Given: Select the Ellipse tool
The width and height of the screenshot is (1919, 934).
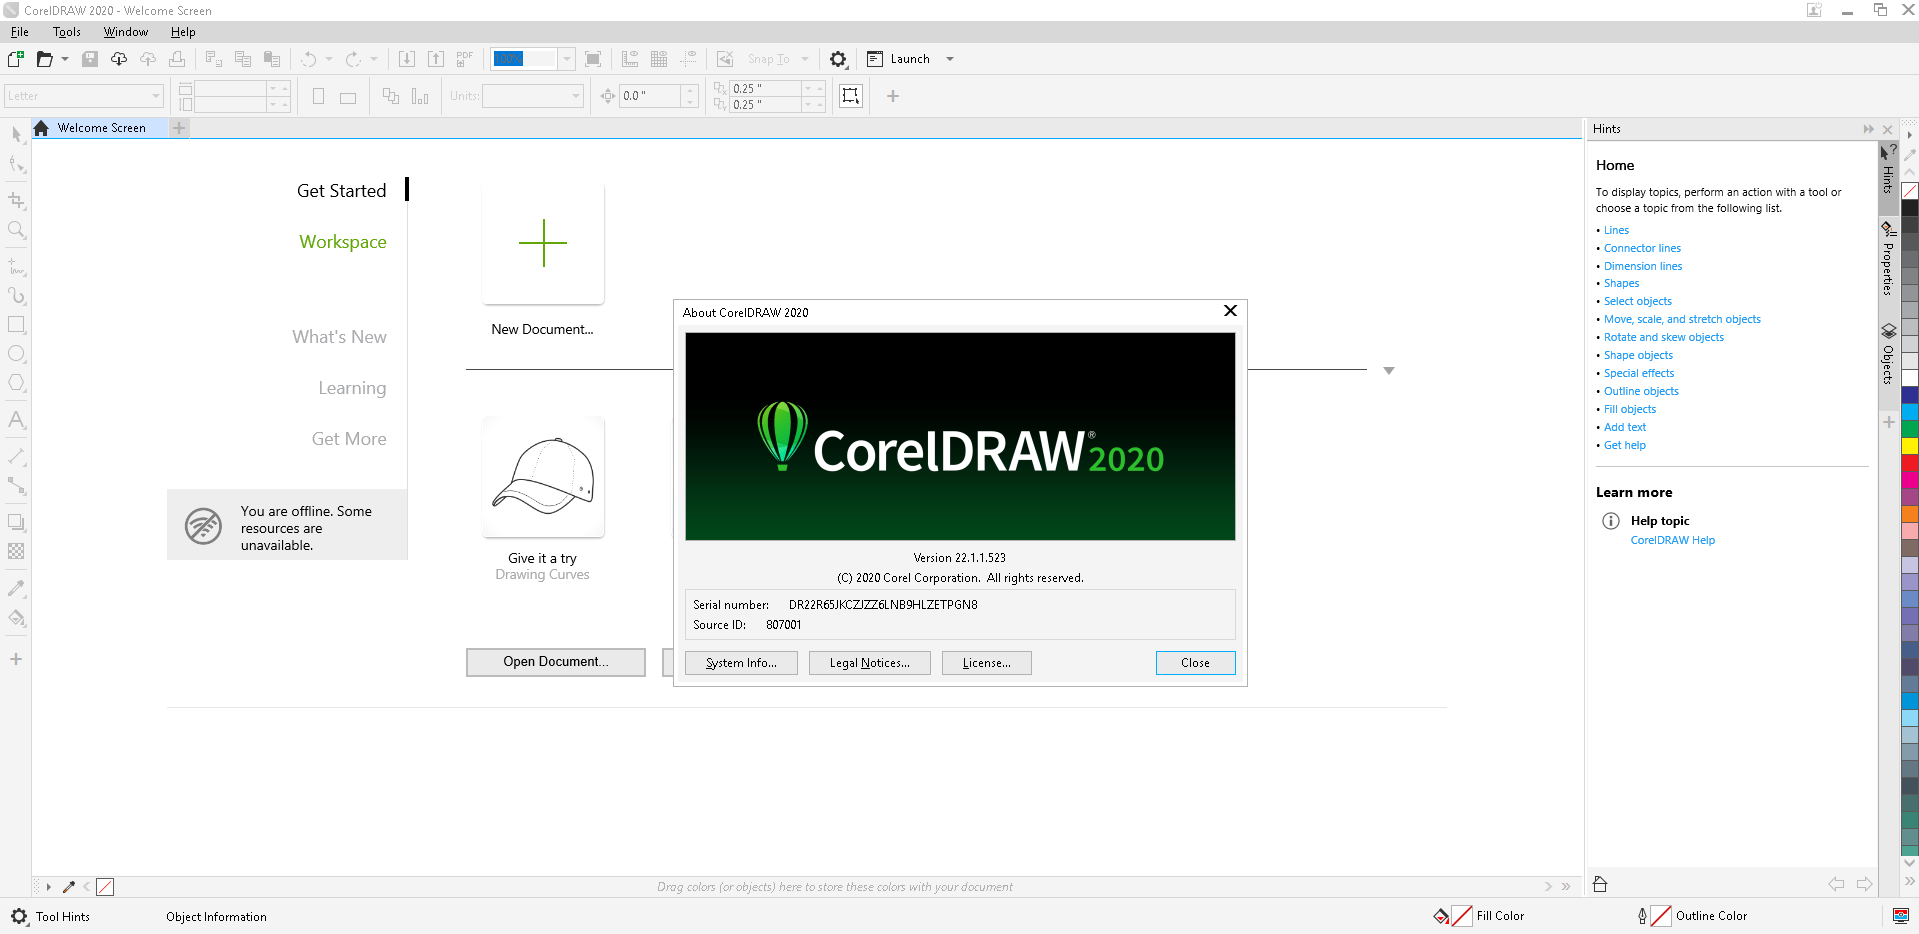Looking at the screenshot, I should [x=16, y=354].
